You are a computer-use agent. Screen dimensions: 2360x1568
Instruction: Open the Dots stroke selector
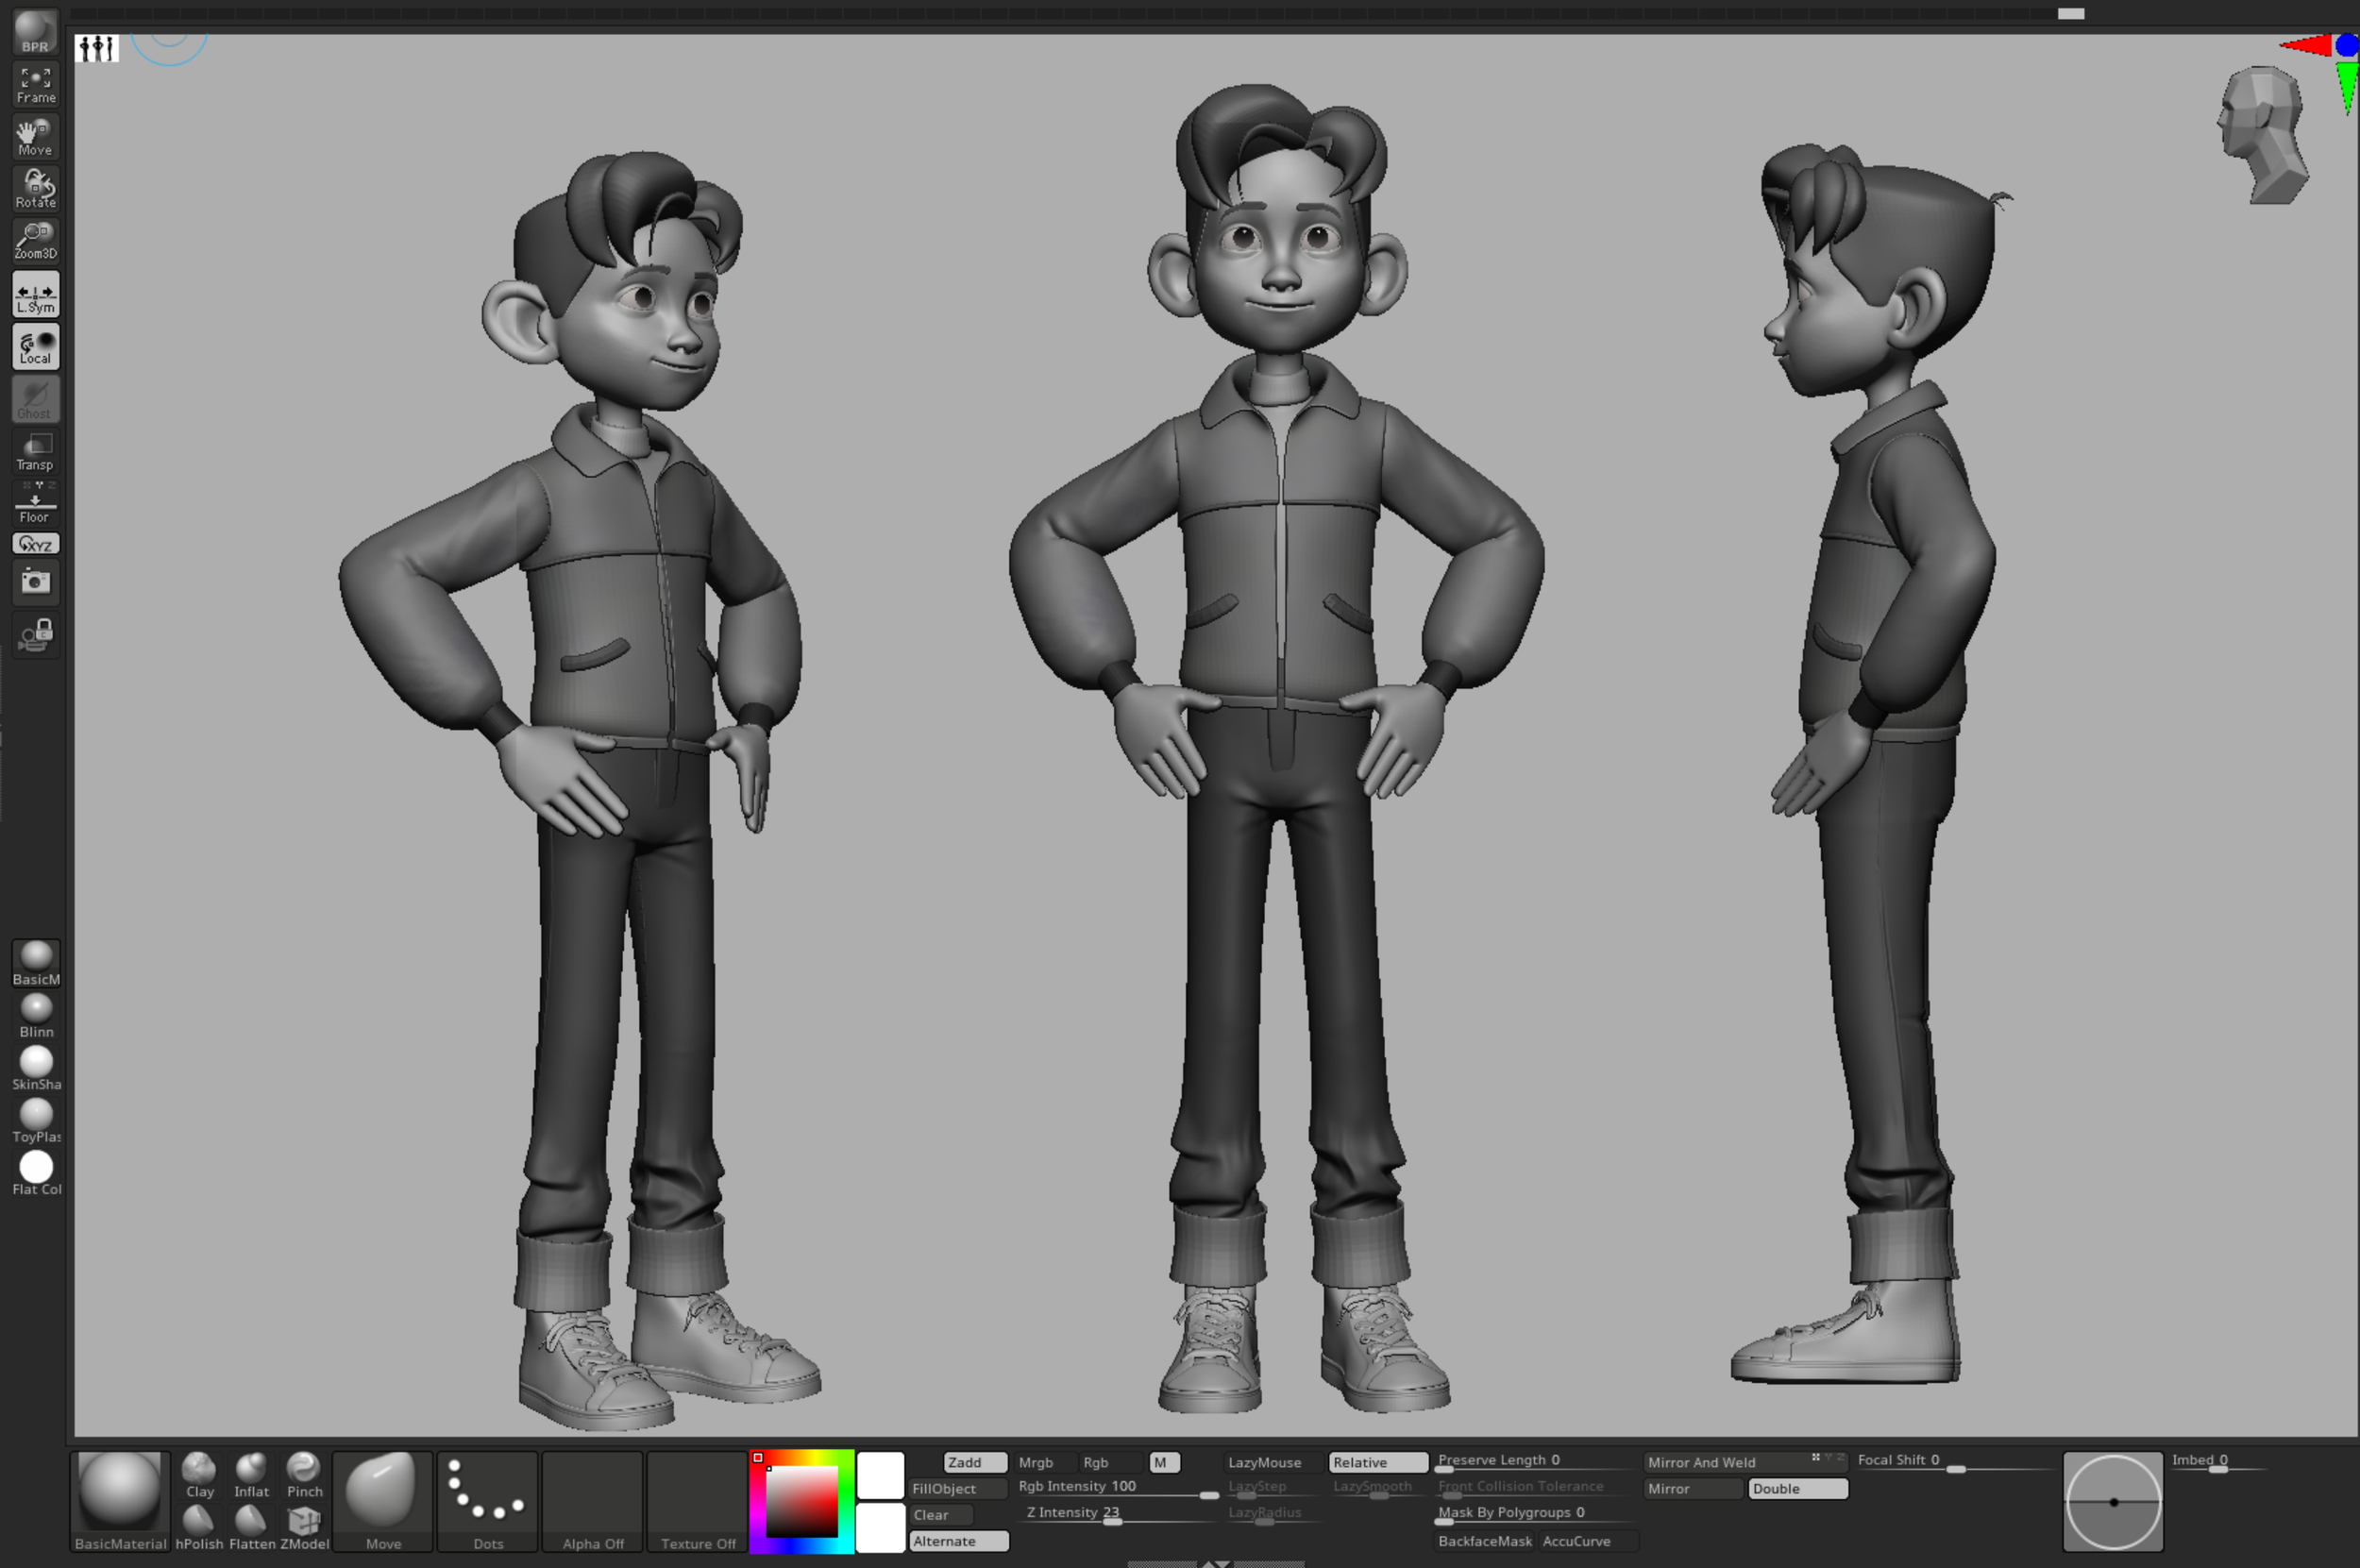(488, 1501)
